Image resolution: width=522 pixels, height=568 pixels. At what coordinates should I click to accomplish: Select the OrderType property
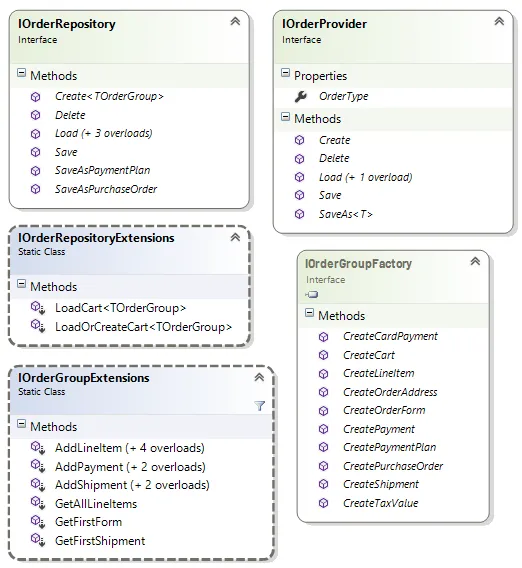pyautogui.click(x=343, y=96)
